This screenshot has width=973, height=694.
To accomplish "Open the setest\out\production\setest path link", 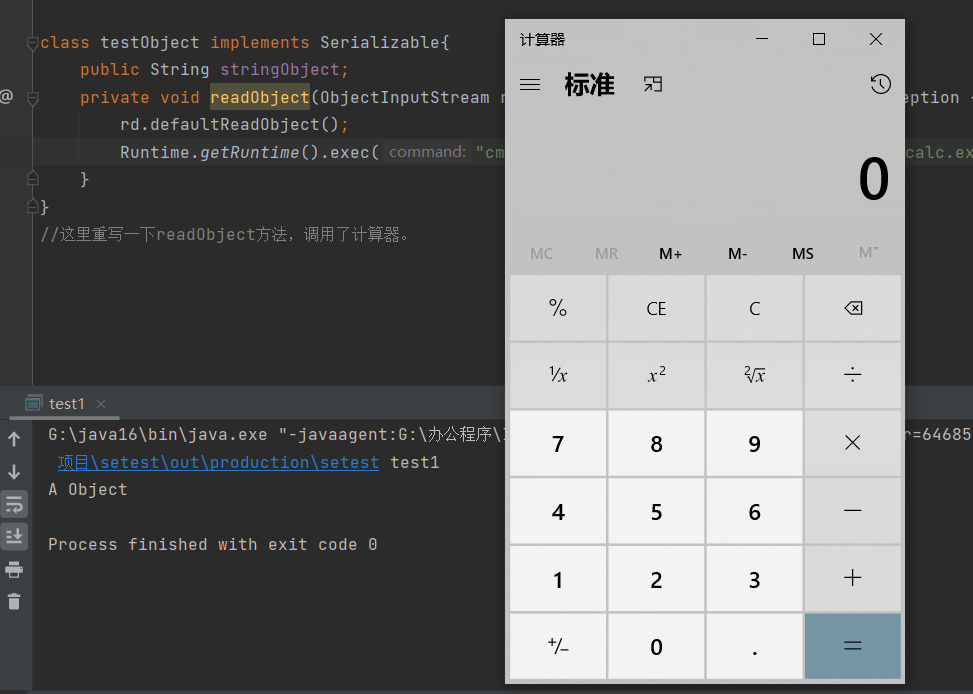I will pos(218,463).
